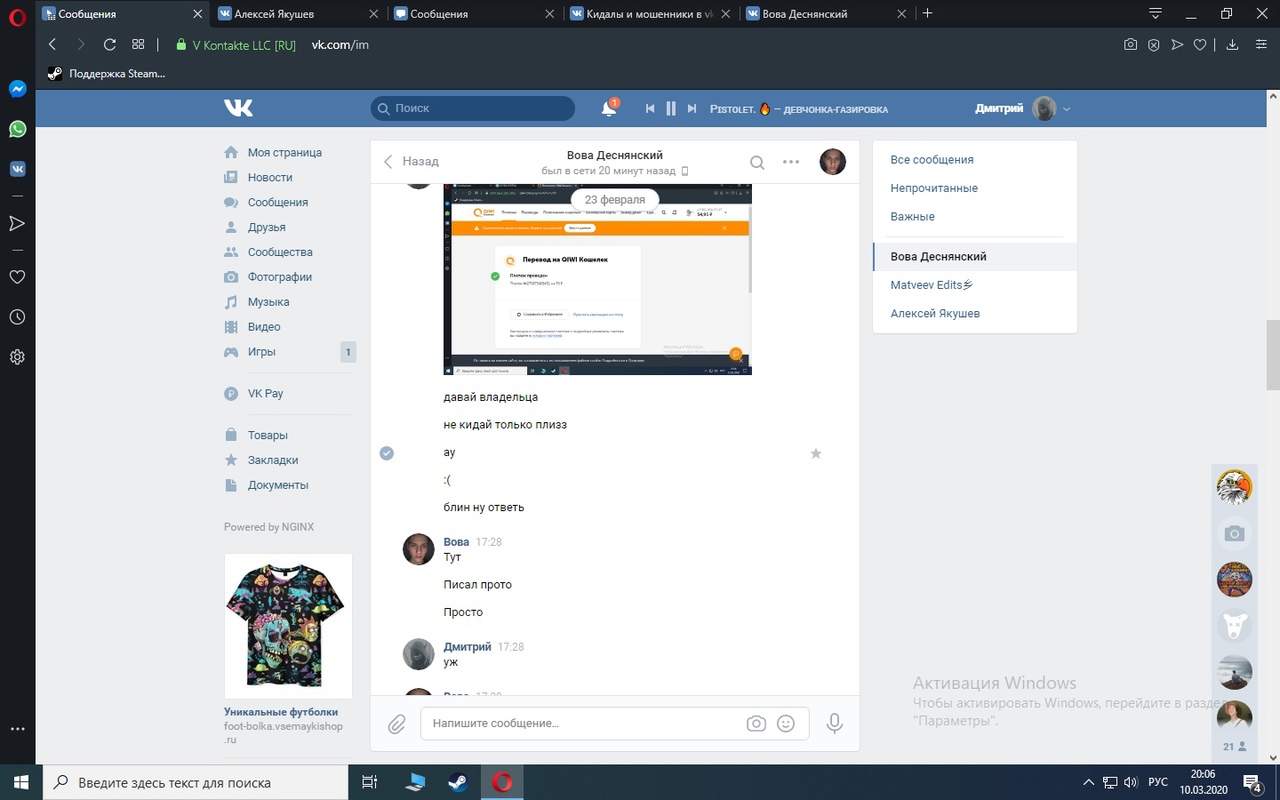Viewport: 1280px width, 800px height.
Task: Open conversation actions three-dot menu
Action: pos(791,162)
